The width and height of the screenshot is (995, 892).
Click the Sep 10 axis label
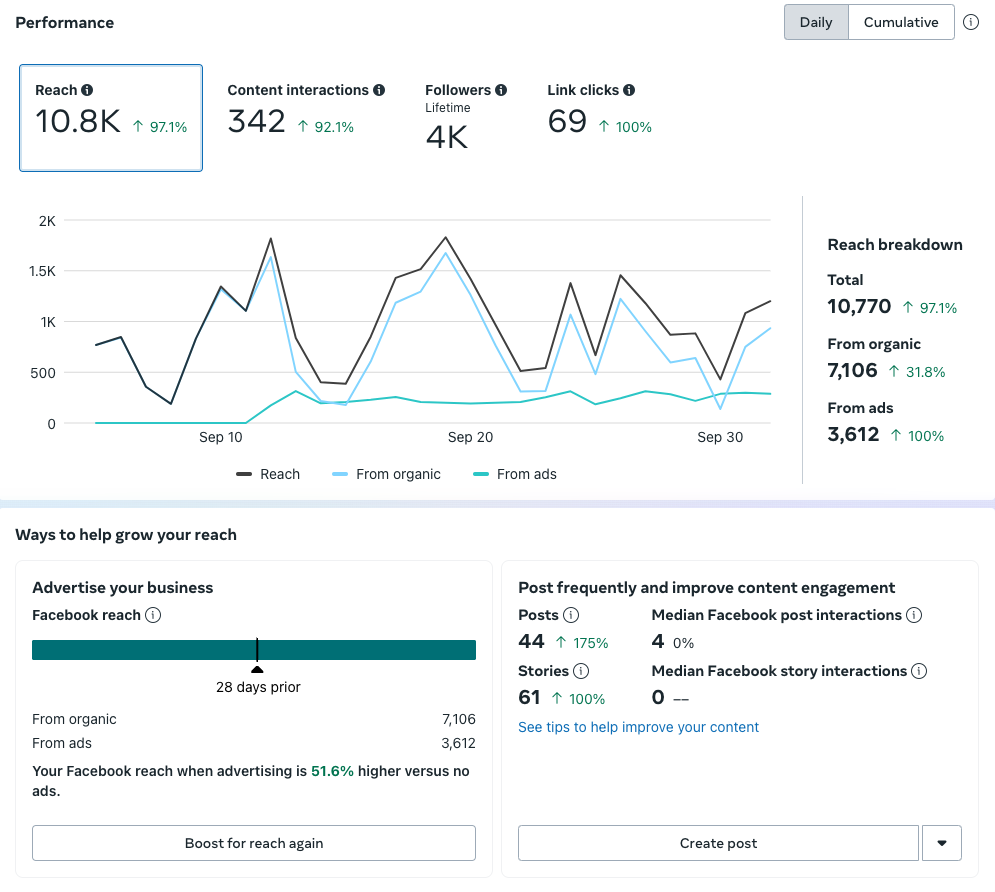click(220, 437)
